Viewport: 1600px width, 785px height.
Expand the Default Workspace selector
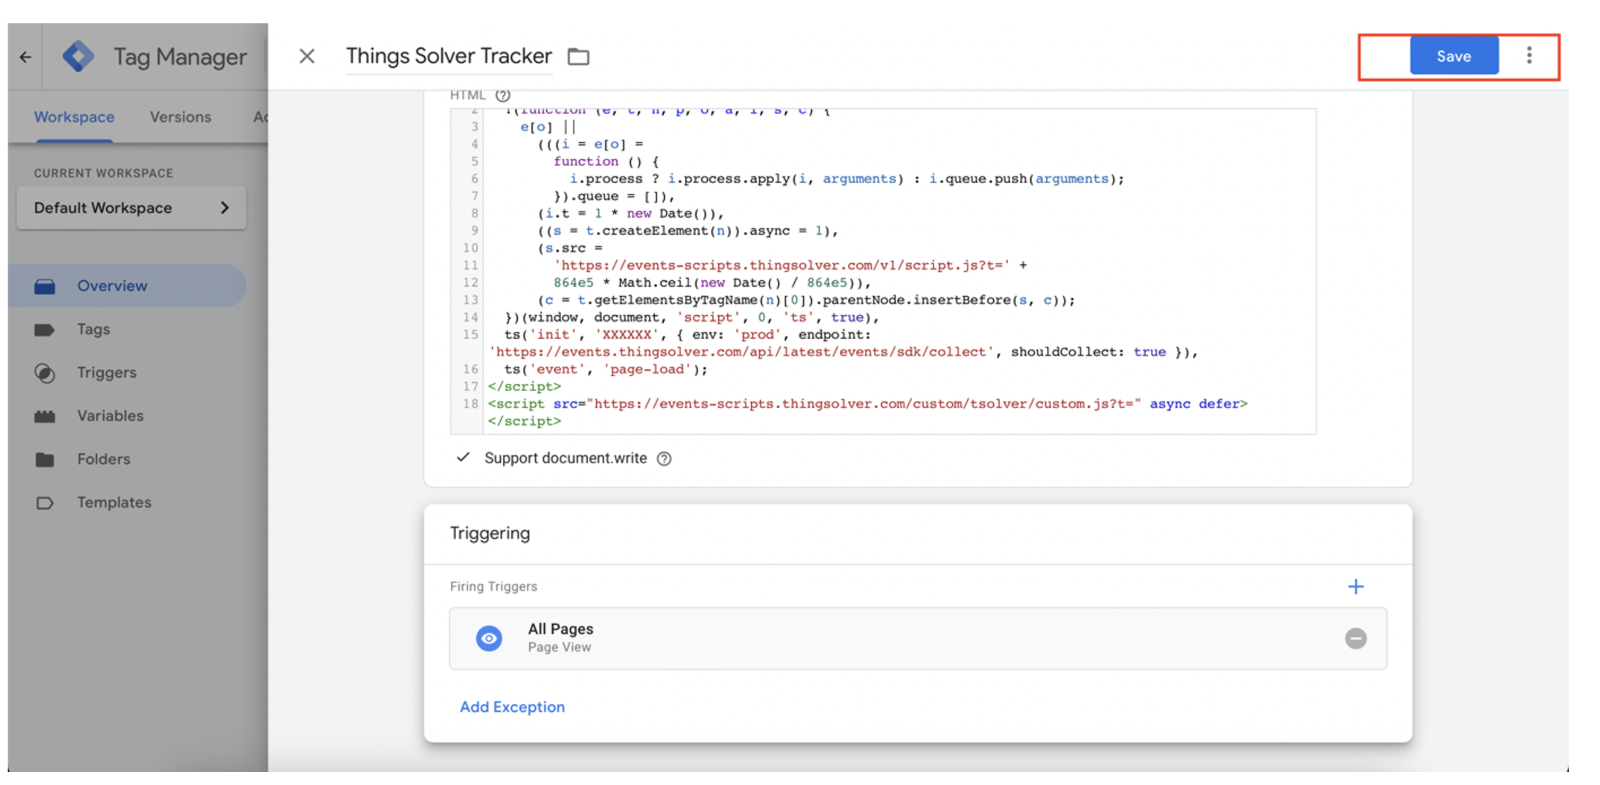(x=131, y=208)
